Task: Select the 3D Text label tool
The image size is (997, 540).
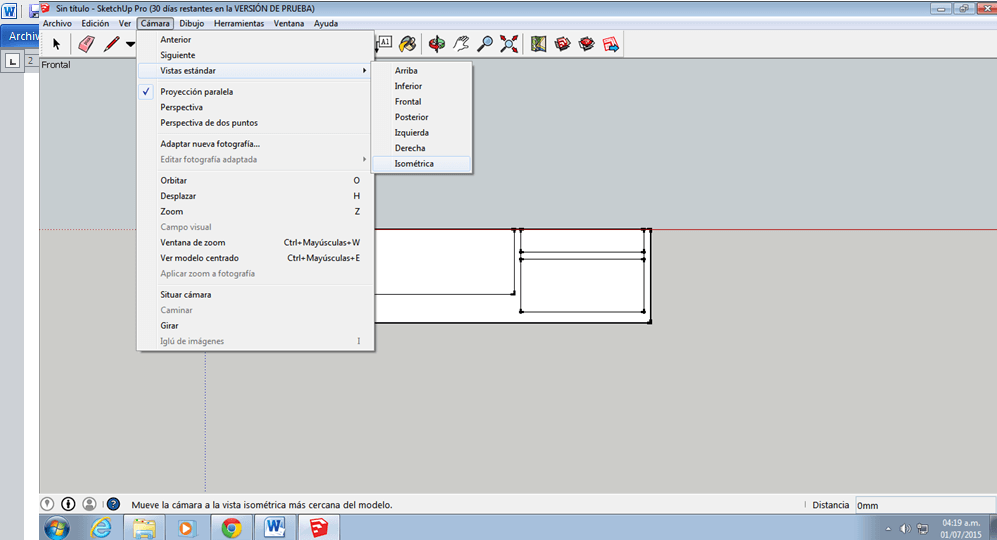Action: [x=385, y=43]
